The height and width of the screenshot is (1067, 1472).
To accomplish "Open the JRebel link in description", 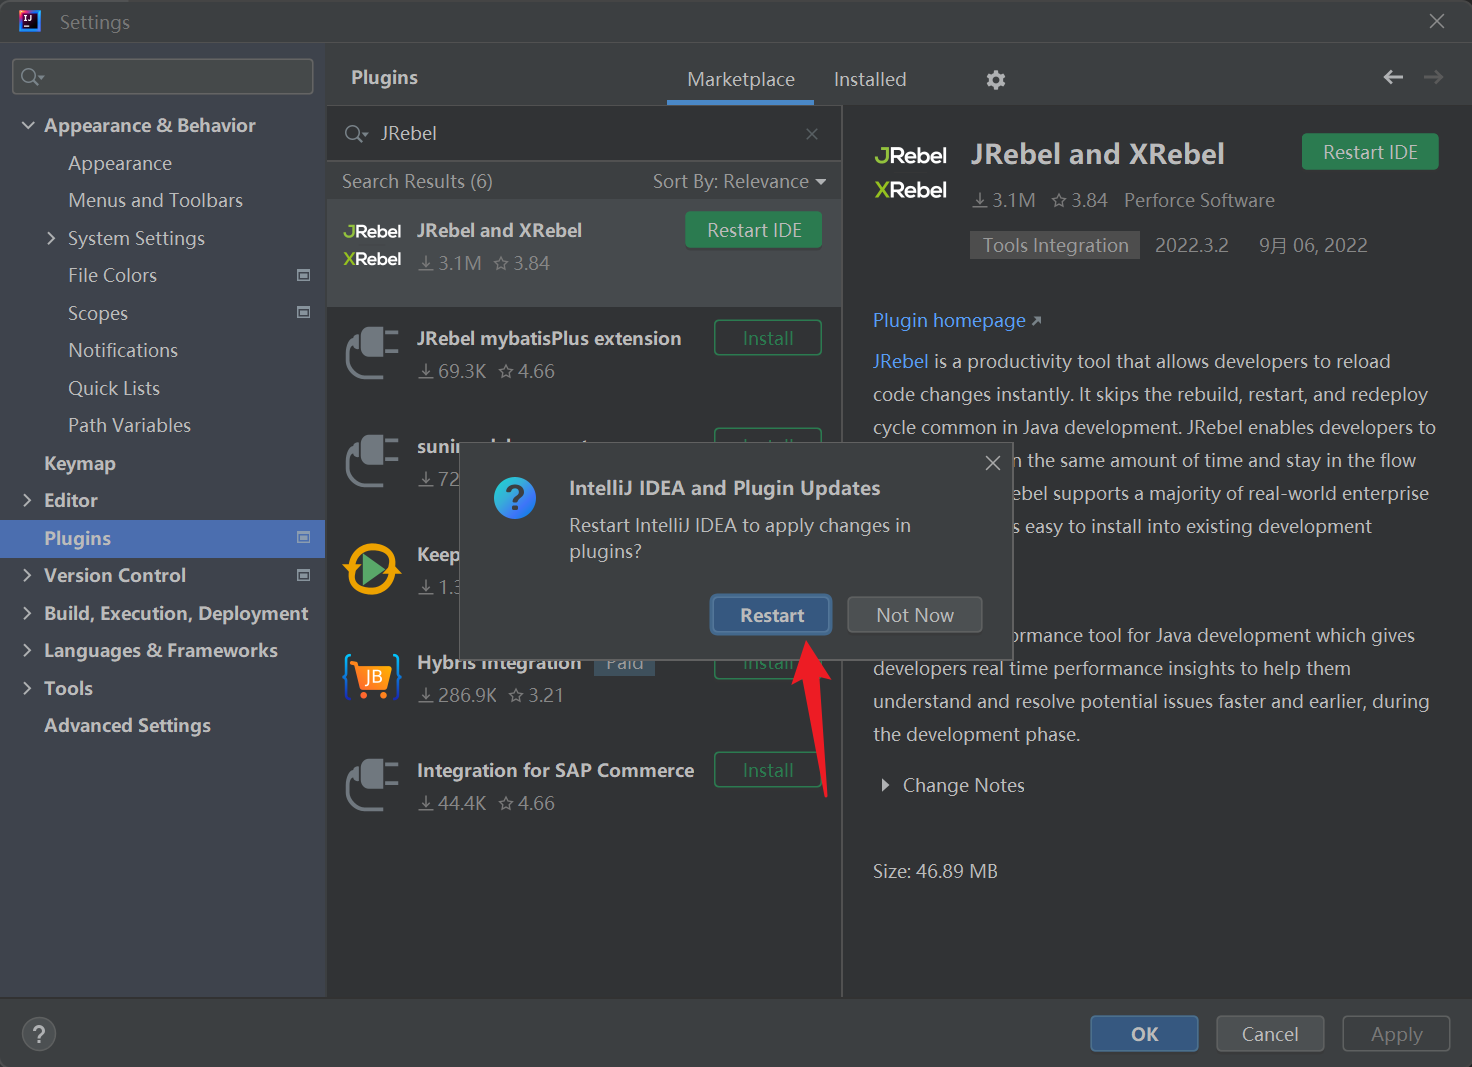I will coord(901,361).
